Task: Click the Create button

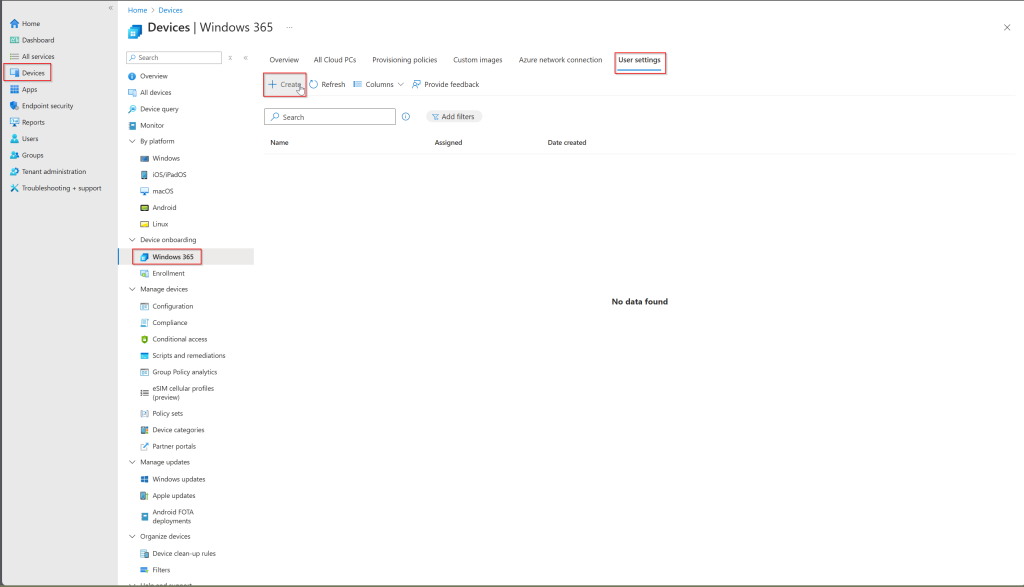Action: [x=285, y=84]
